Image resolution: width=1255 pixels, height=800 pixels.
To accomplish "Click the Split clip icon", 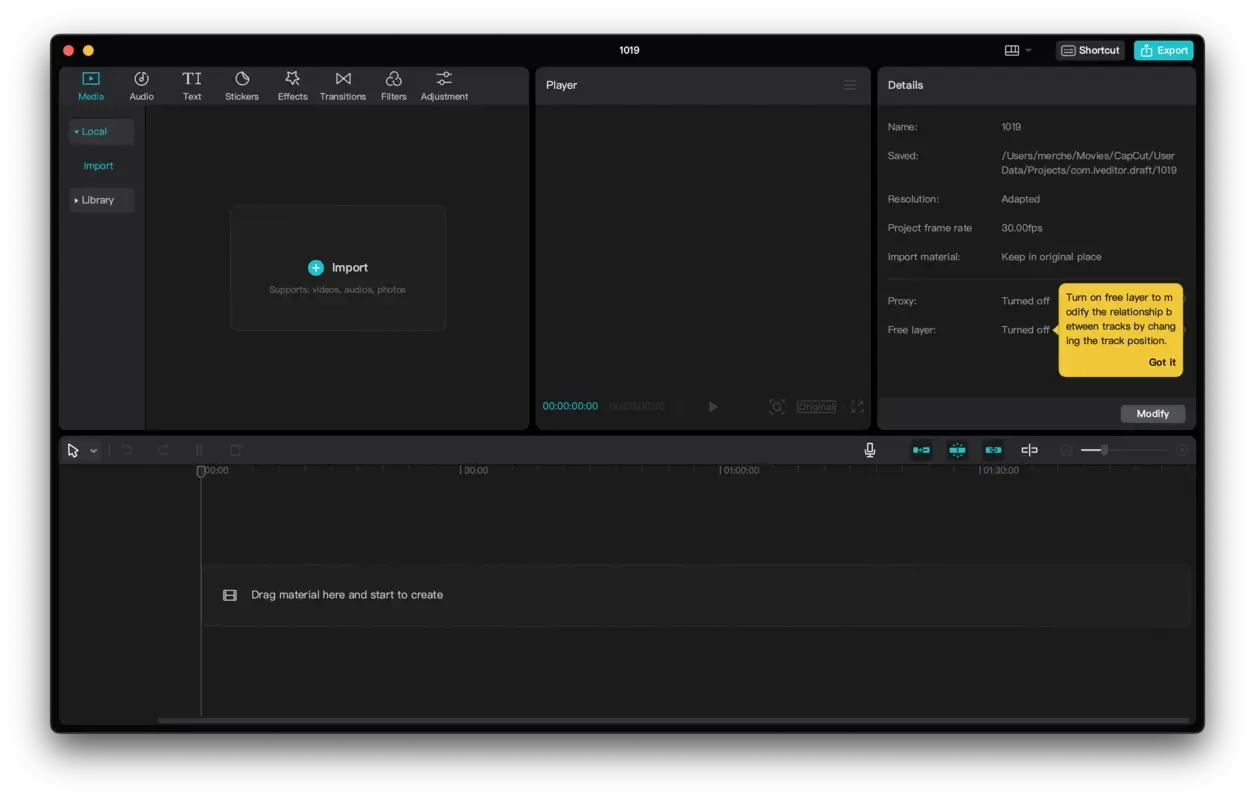I will pyautogui.click(x=199, y=451).
